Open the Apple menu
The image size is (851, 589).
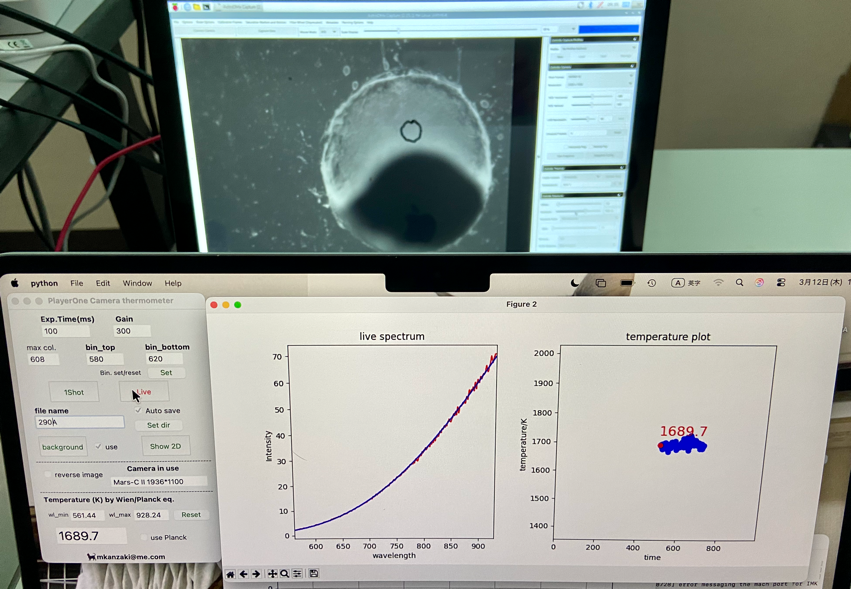pyautogui.click(x=14, y=283)
